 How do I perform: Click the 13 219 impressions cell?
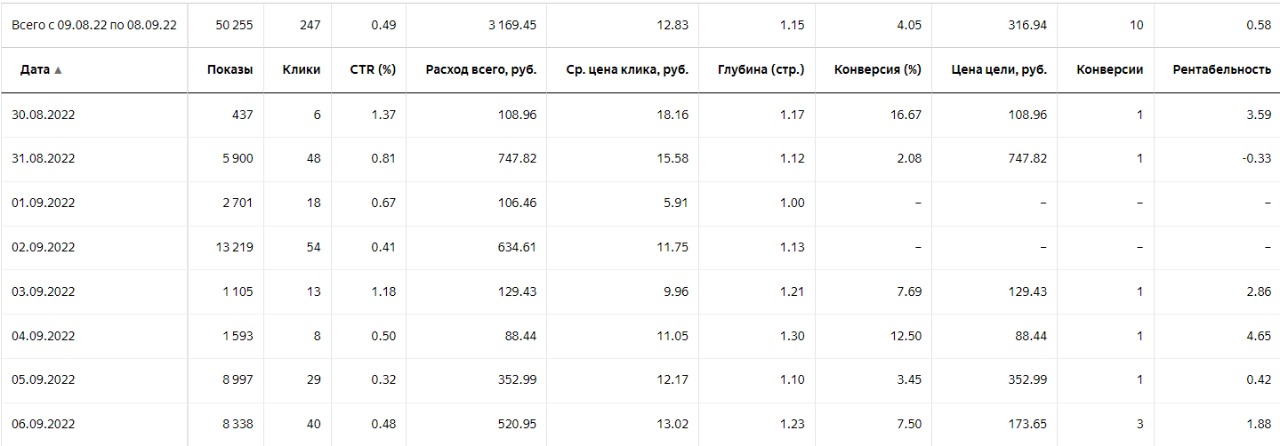(x=234, y=247)
